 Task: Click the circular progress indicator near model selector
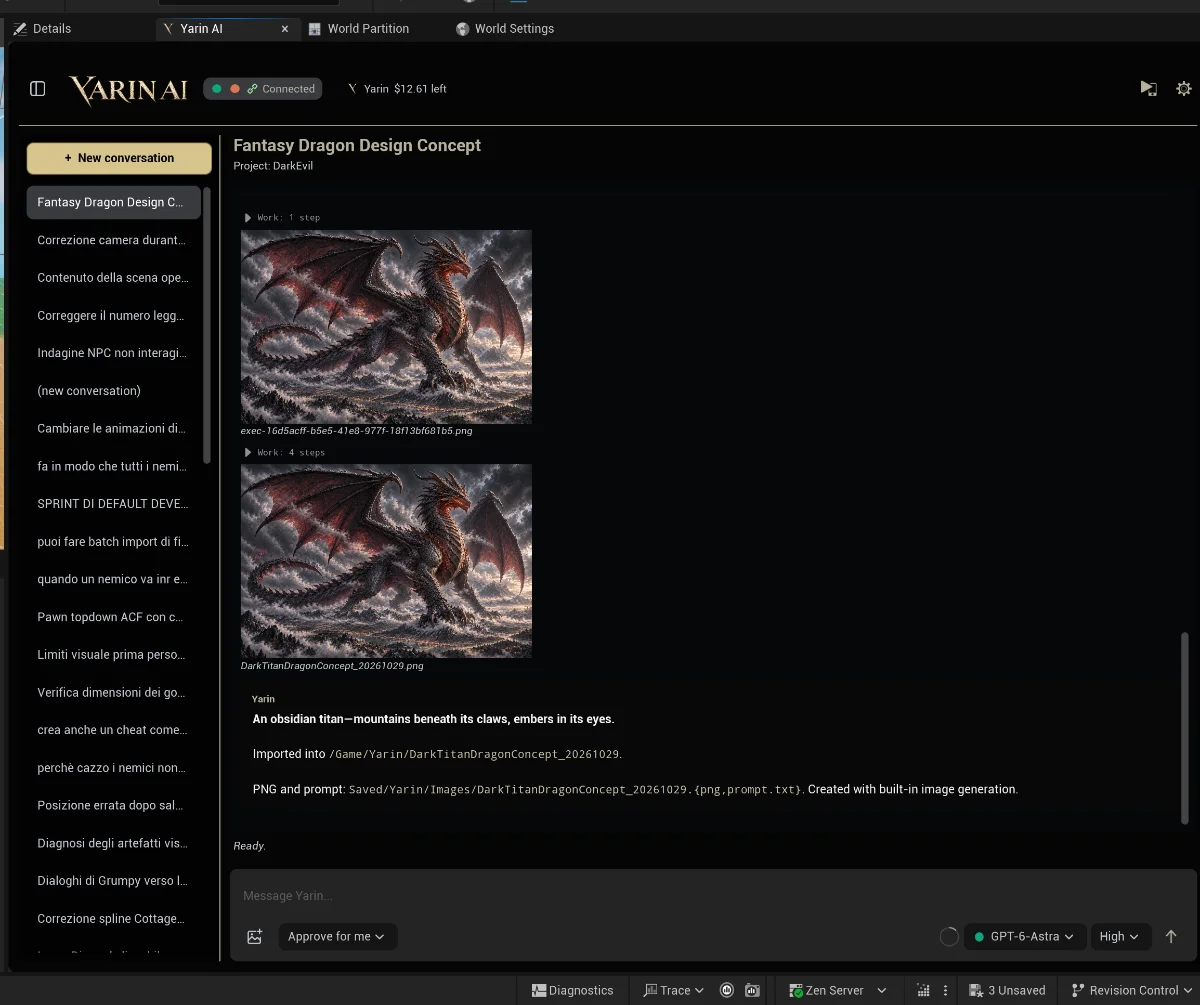click(949, 937)
